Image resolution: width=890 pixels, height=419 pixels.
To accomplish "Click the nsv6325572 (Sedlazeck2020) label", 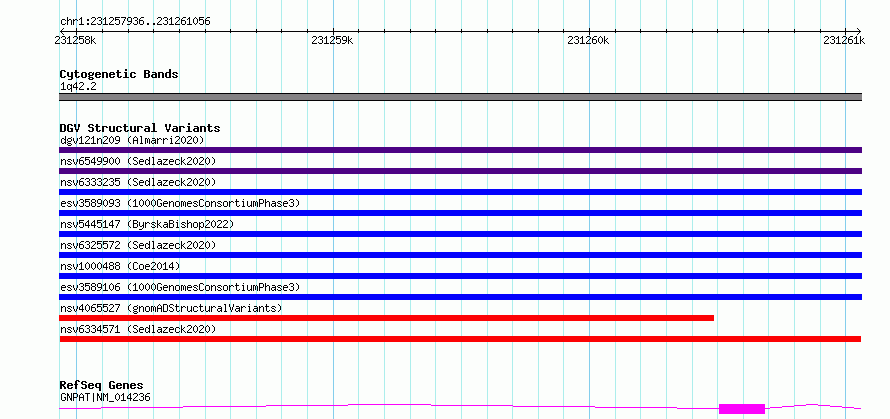I will coord(138,245).
